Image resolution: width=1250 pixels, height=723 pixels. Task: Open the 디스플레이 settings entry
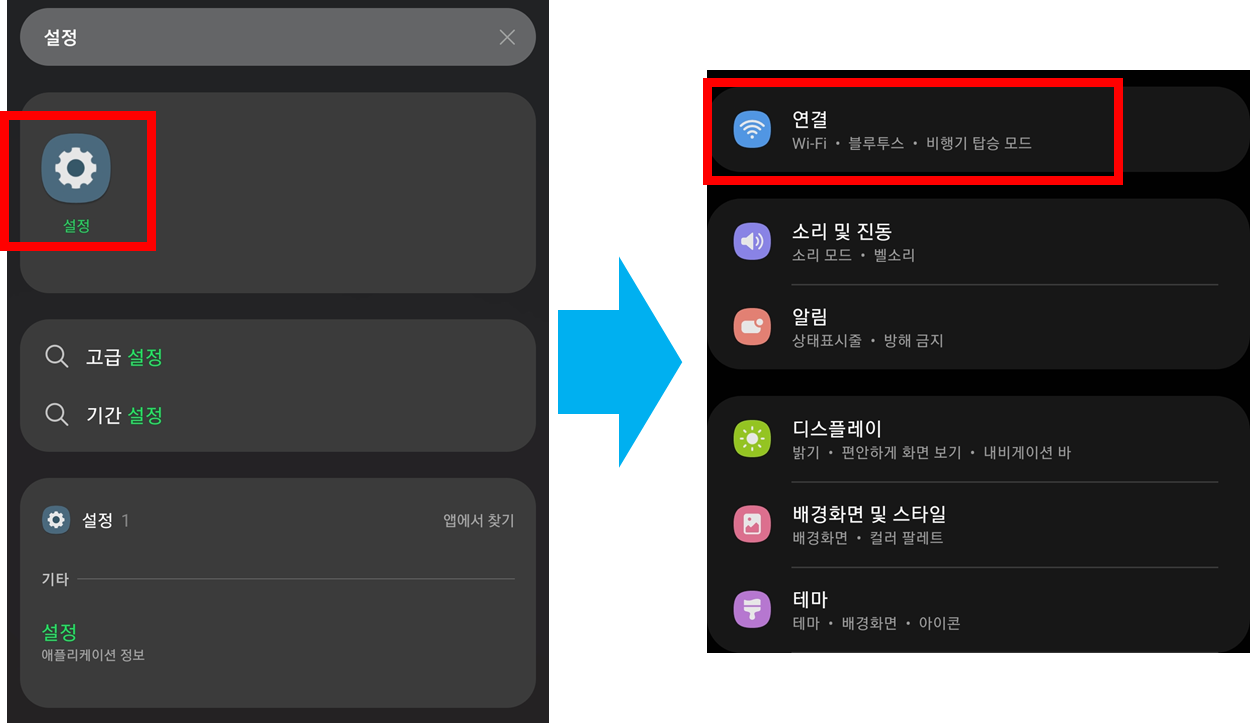(x=978, y=439)
